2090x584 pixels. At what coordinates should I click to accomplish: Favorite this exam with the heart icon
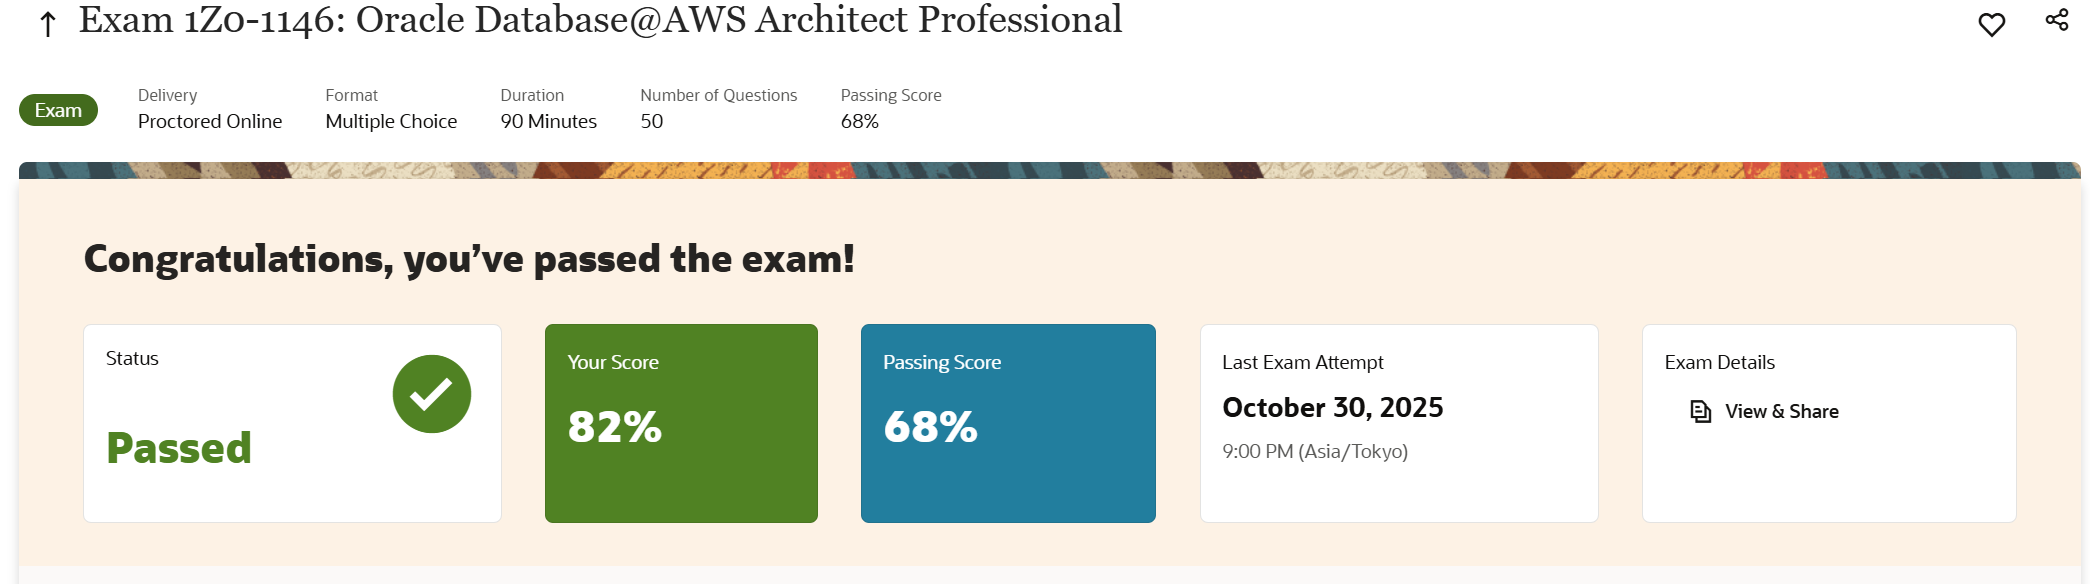[x=1991, y=25]
